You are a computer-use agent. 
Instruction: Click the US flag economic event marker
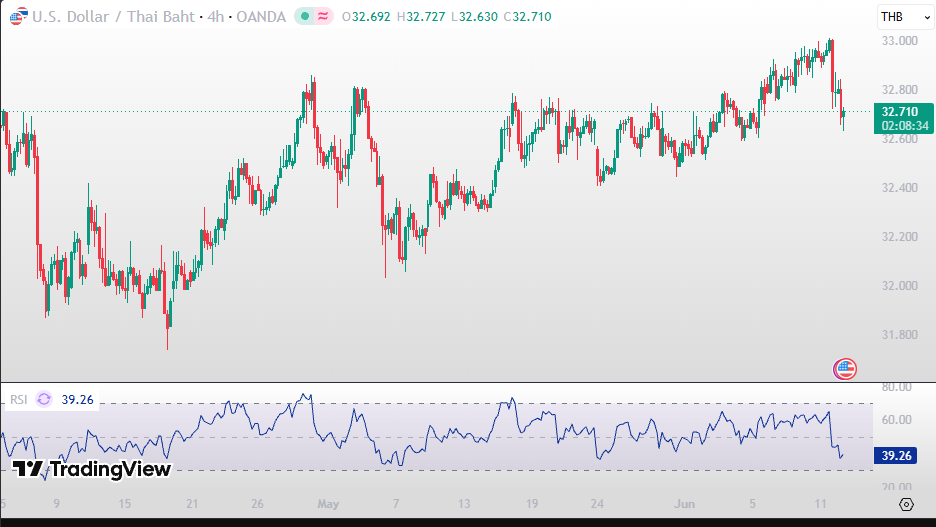(845, 369)
